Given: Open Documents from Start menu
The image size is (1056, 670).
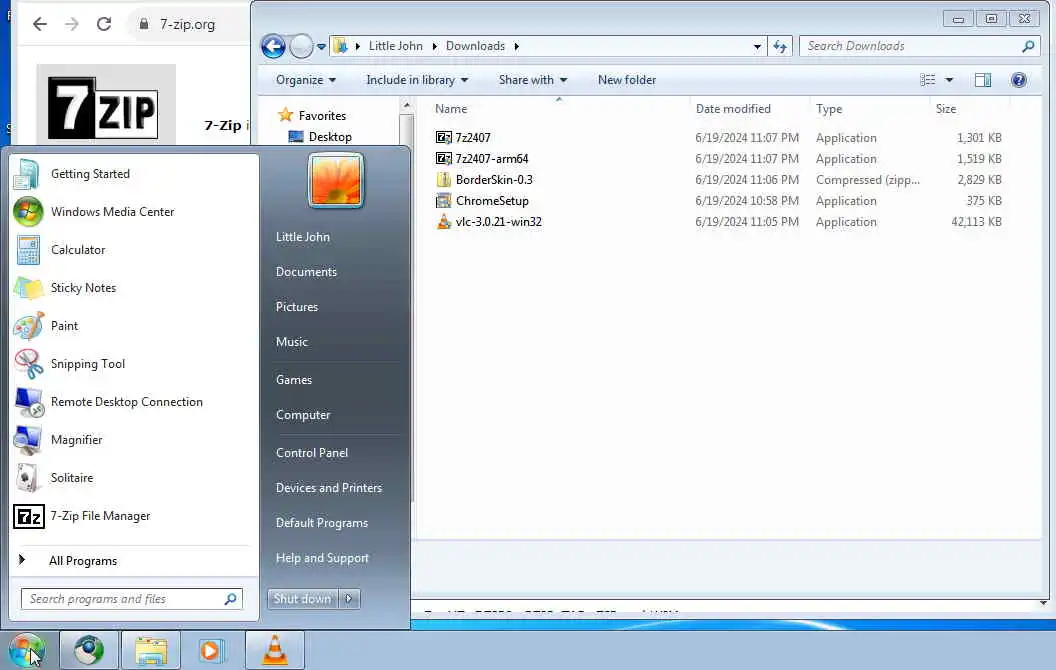Looking at the screenshot, I should pos(306,272).
